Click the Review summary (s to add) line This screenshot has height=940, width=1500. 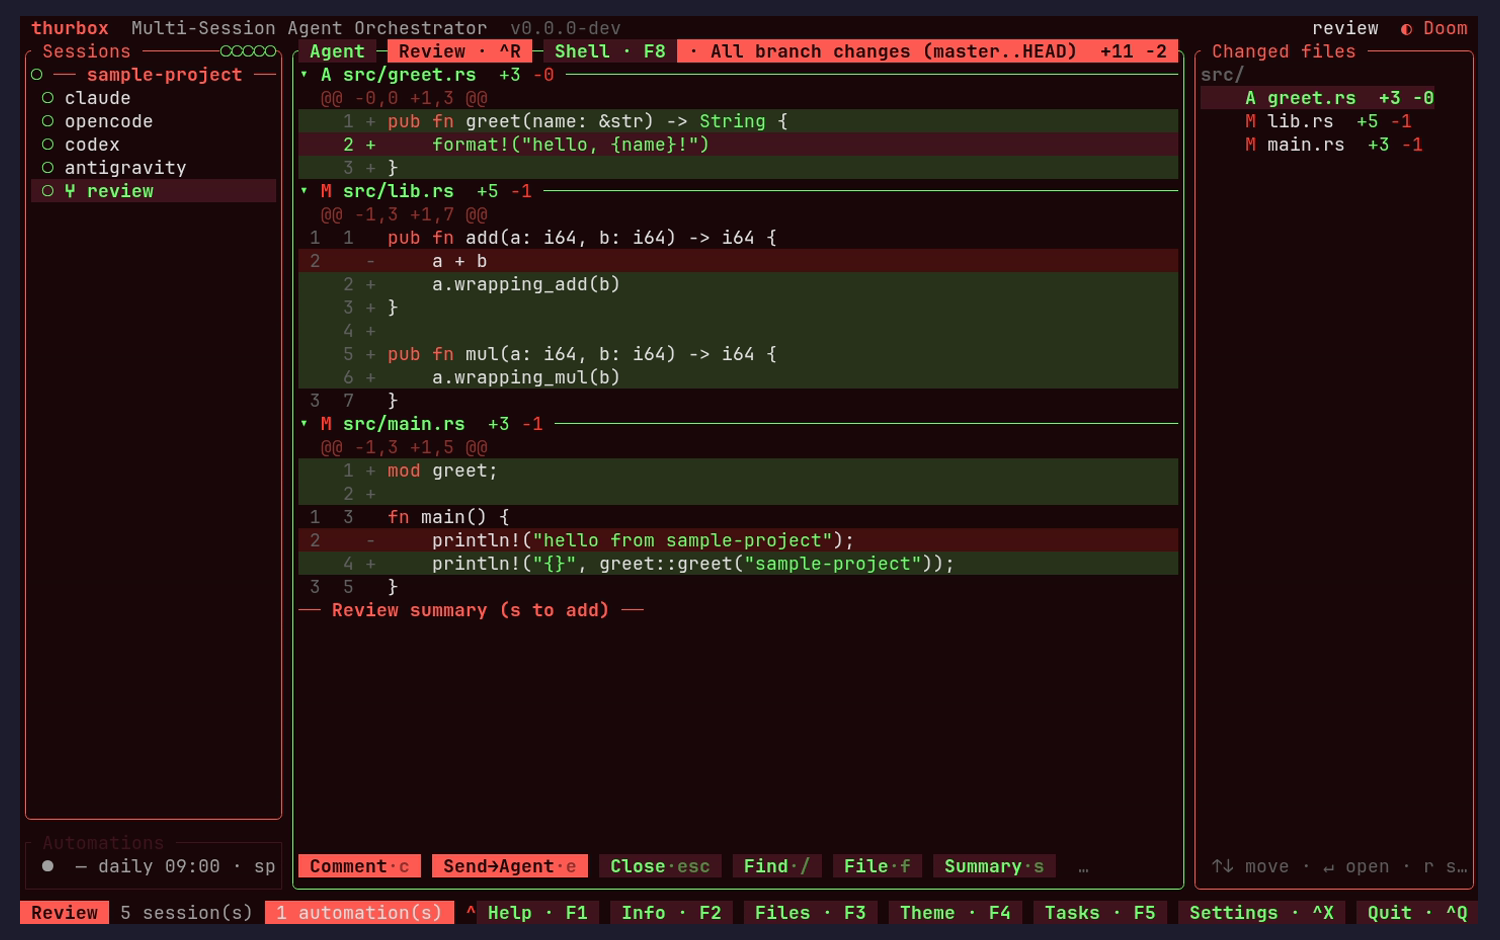pos(470,610)
